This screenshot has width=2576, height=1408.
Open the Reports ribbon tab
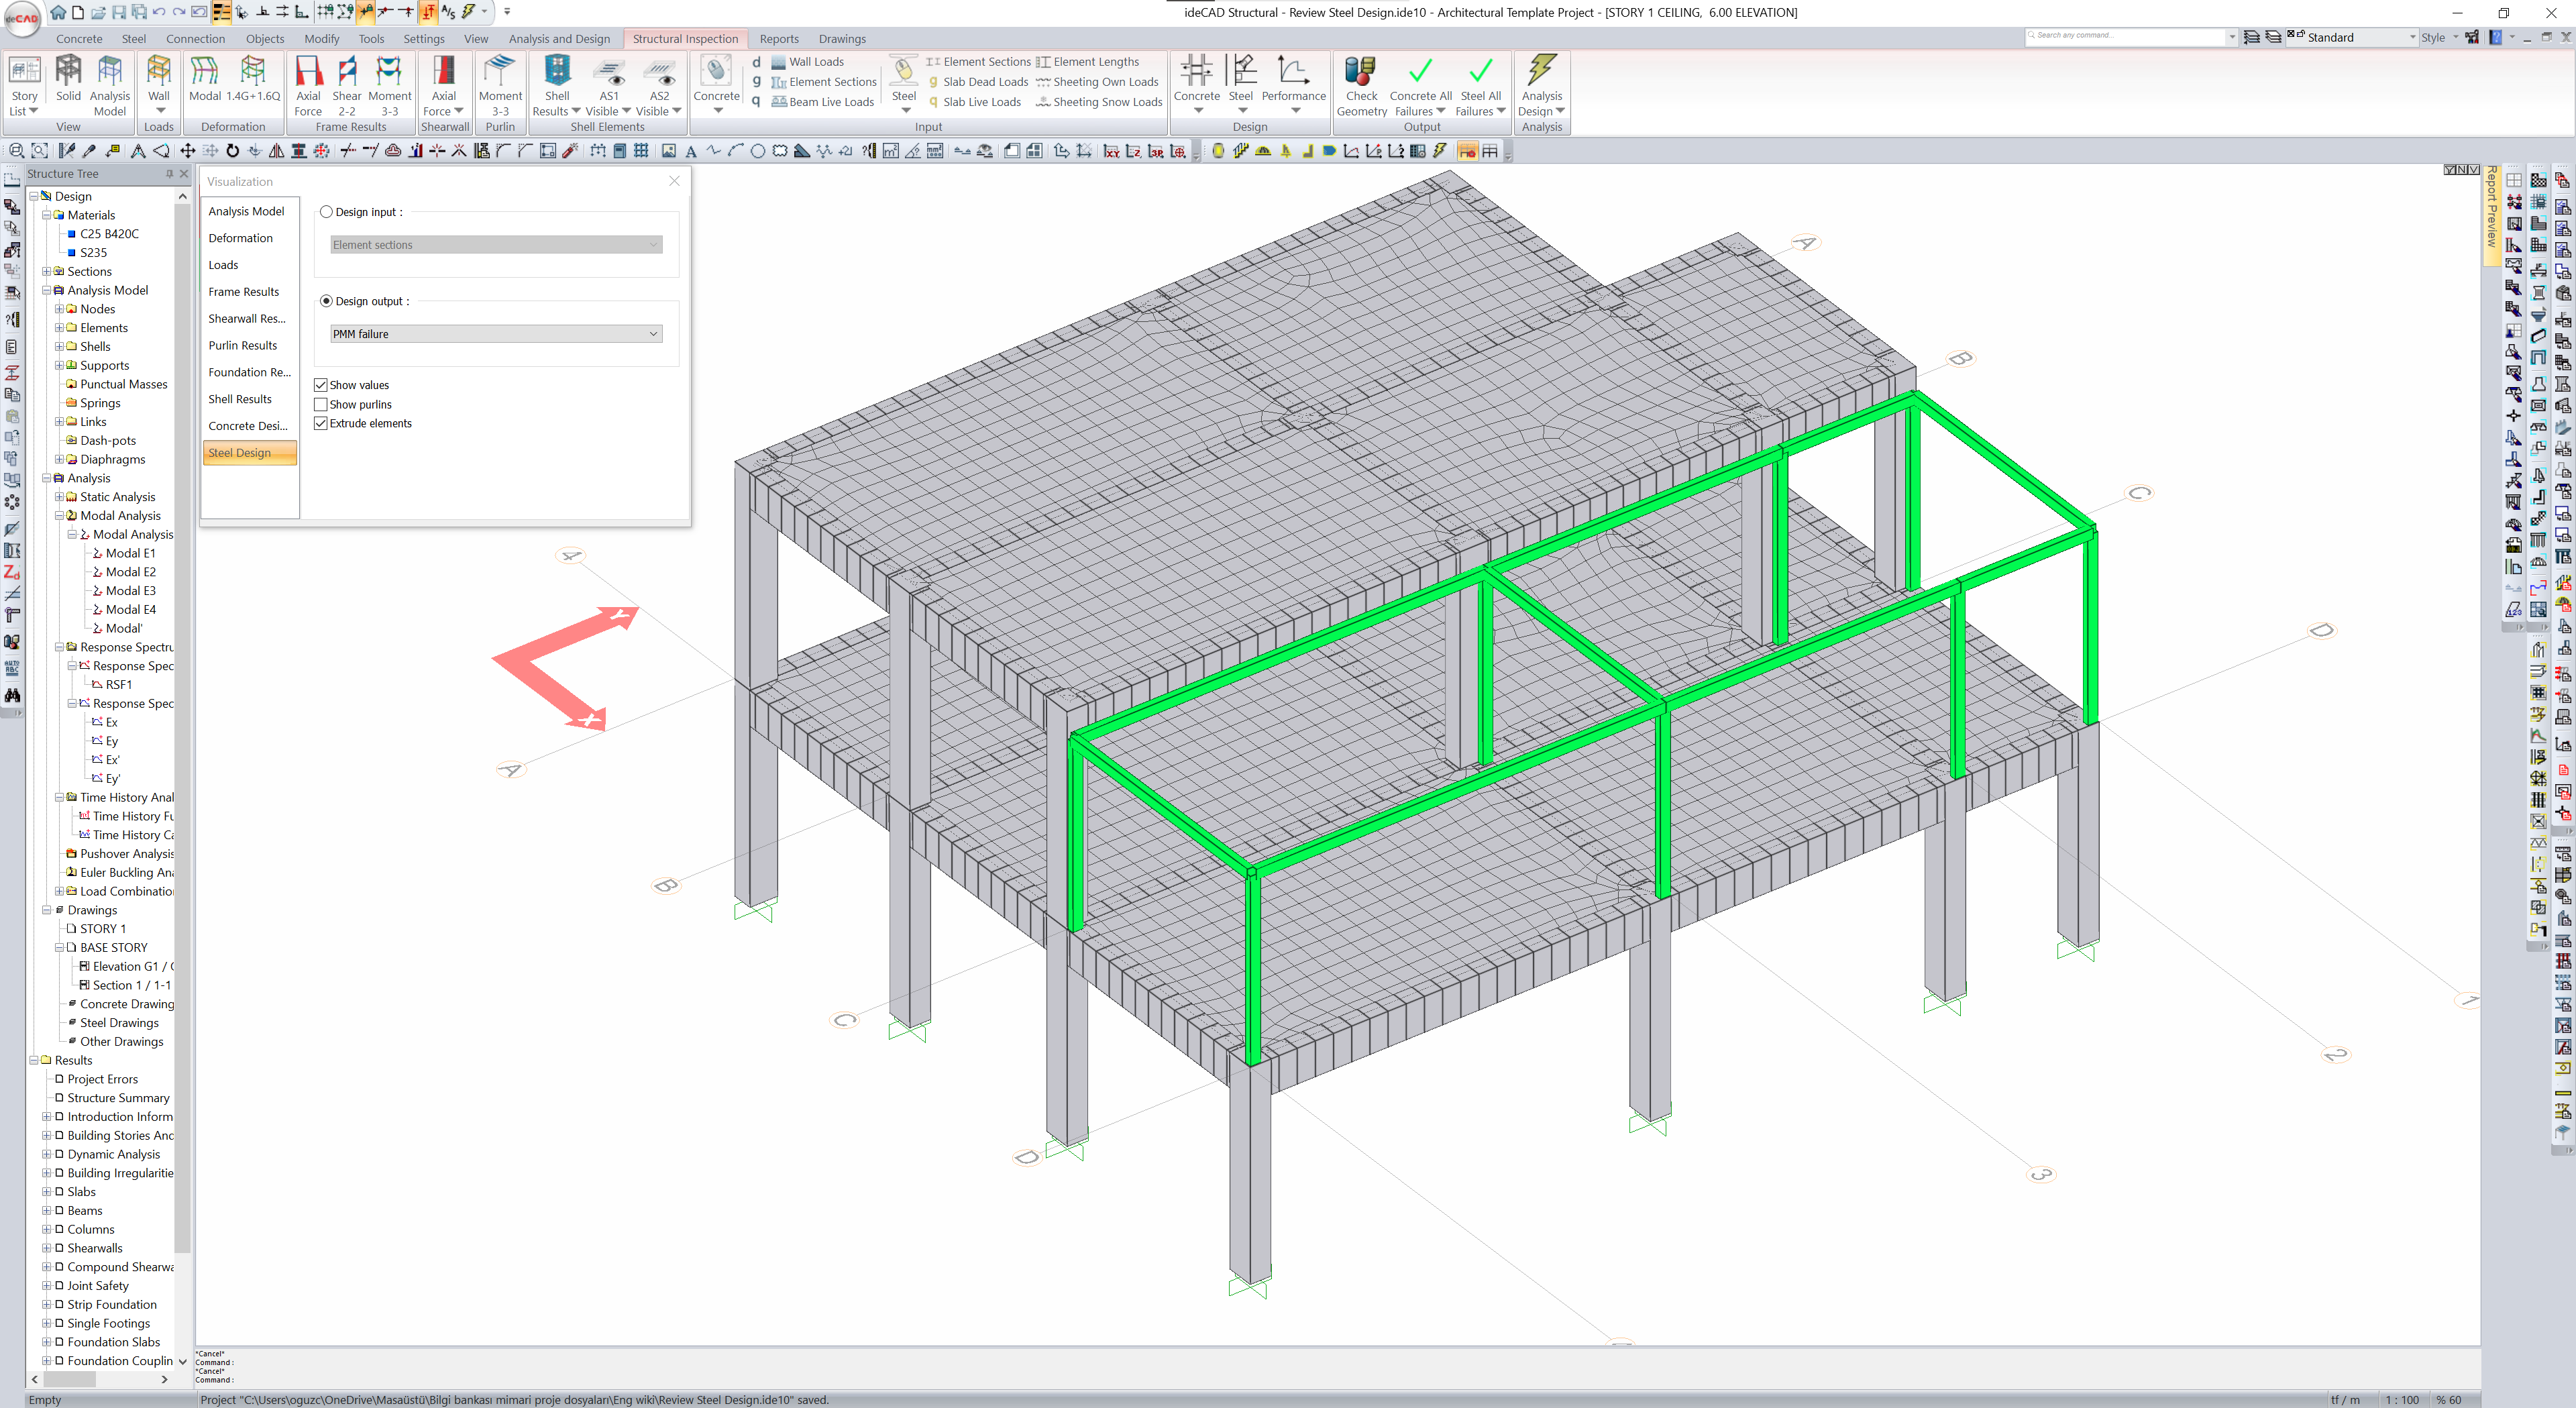coord(778,39)
